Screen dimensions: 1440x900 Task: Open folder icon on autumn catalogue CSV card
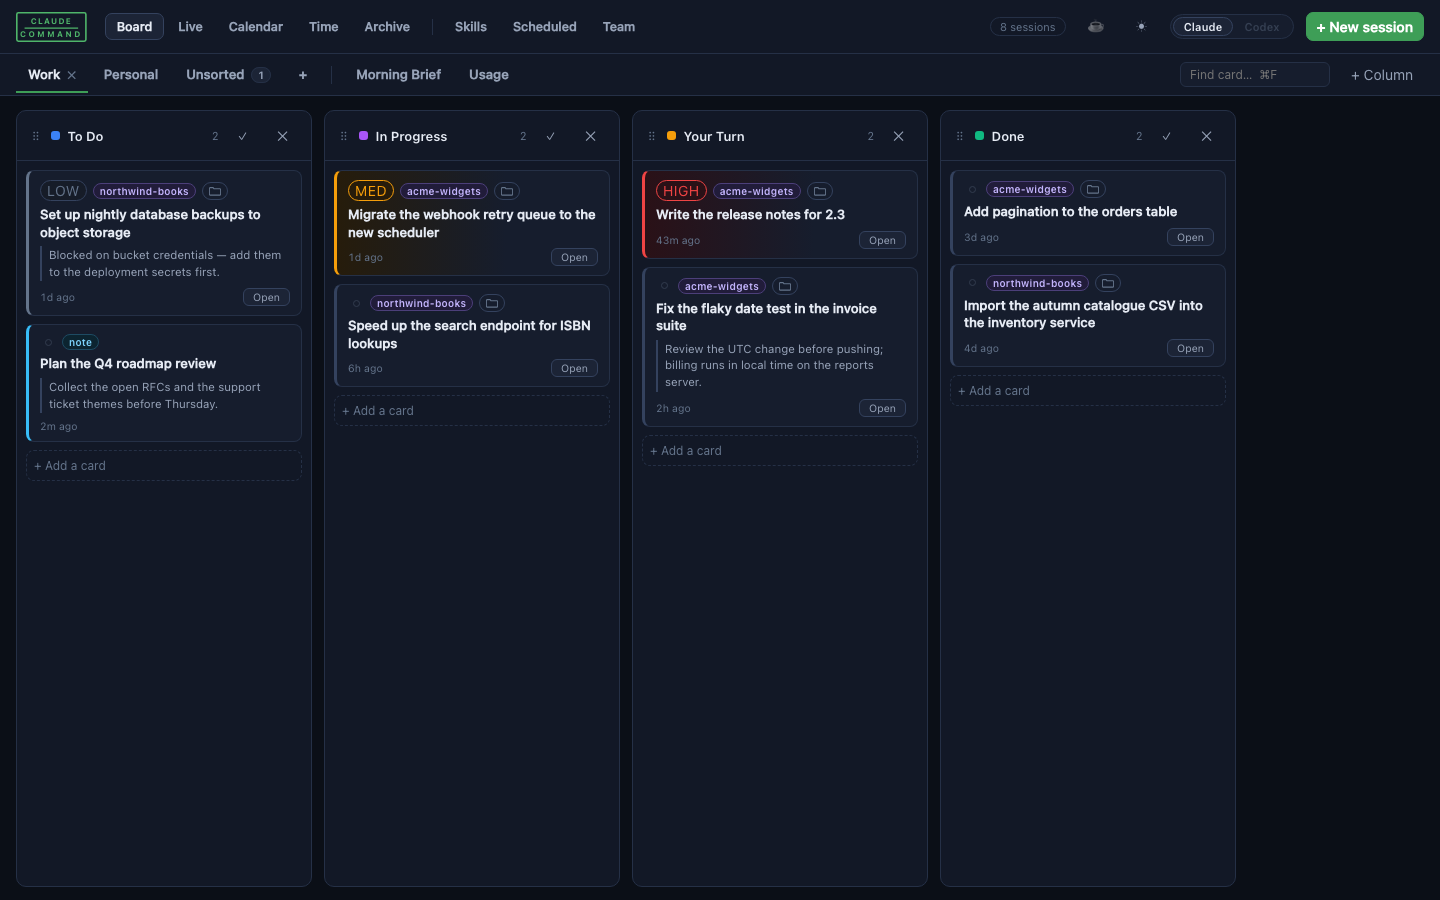(x=1108, y=283)
